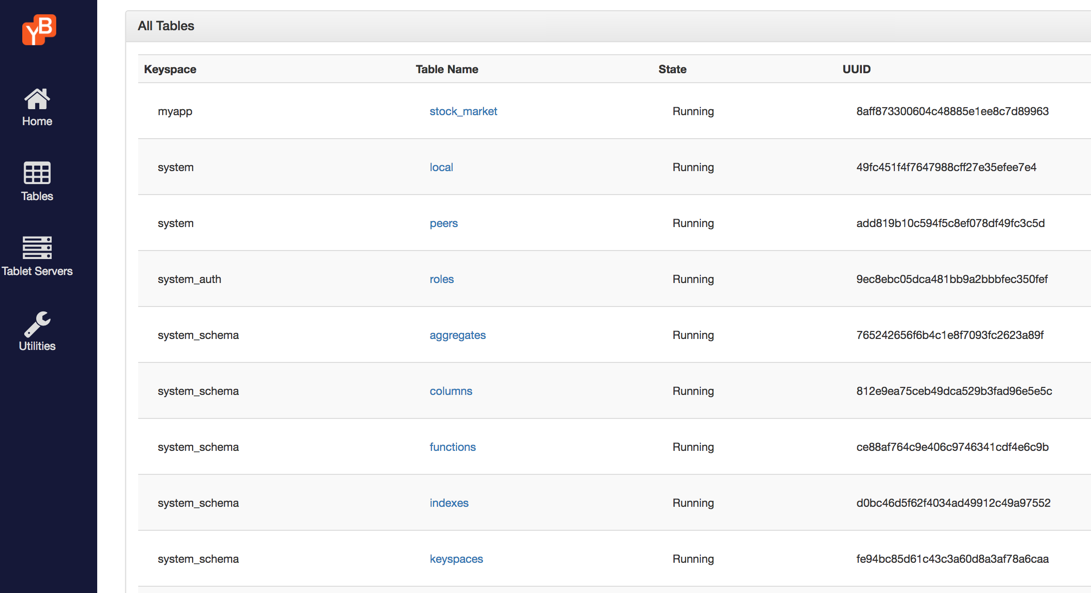Open the columns table link

tap(450, 392)
